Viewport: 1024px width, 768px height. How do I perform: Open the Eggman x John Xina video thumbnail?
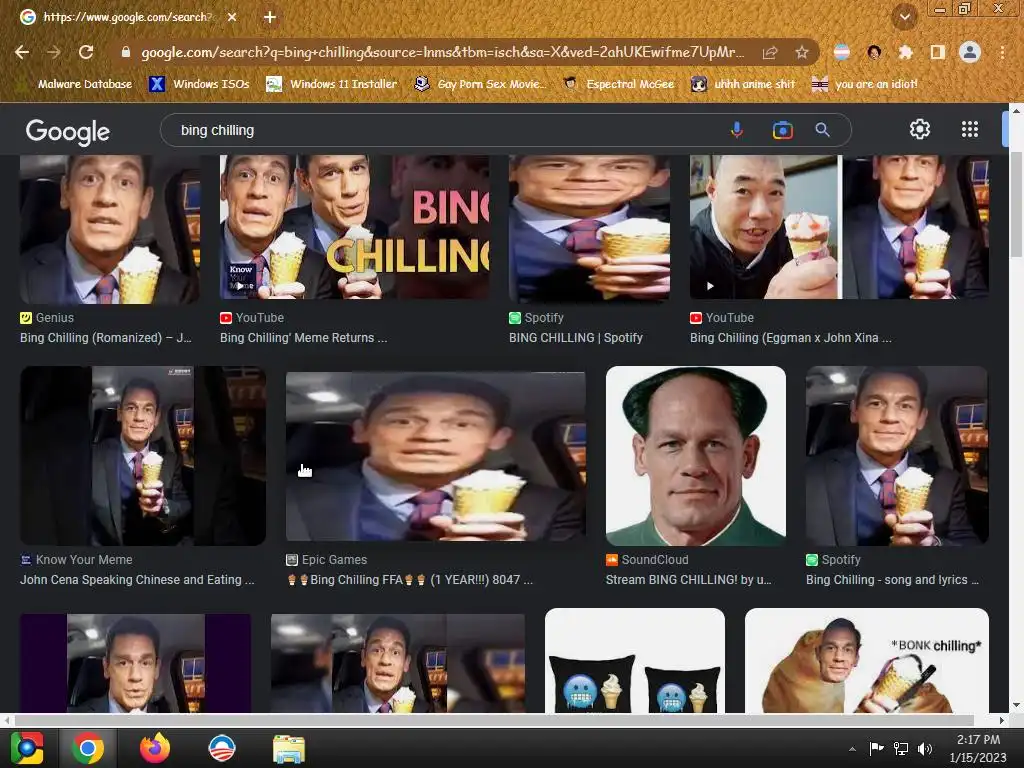tap(839, 227)
